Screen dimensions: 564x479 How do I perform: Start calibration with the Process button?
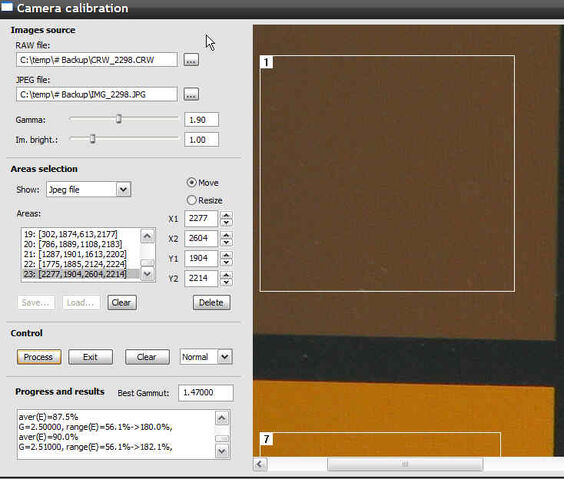coord(39,357)
